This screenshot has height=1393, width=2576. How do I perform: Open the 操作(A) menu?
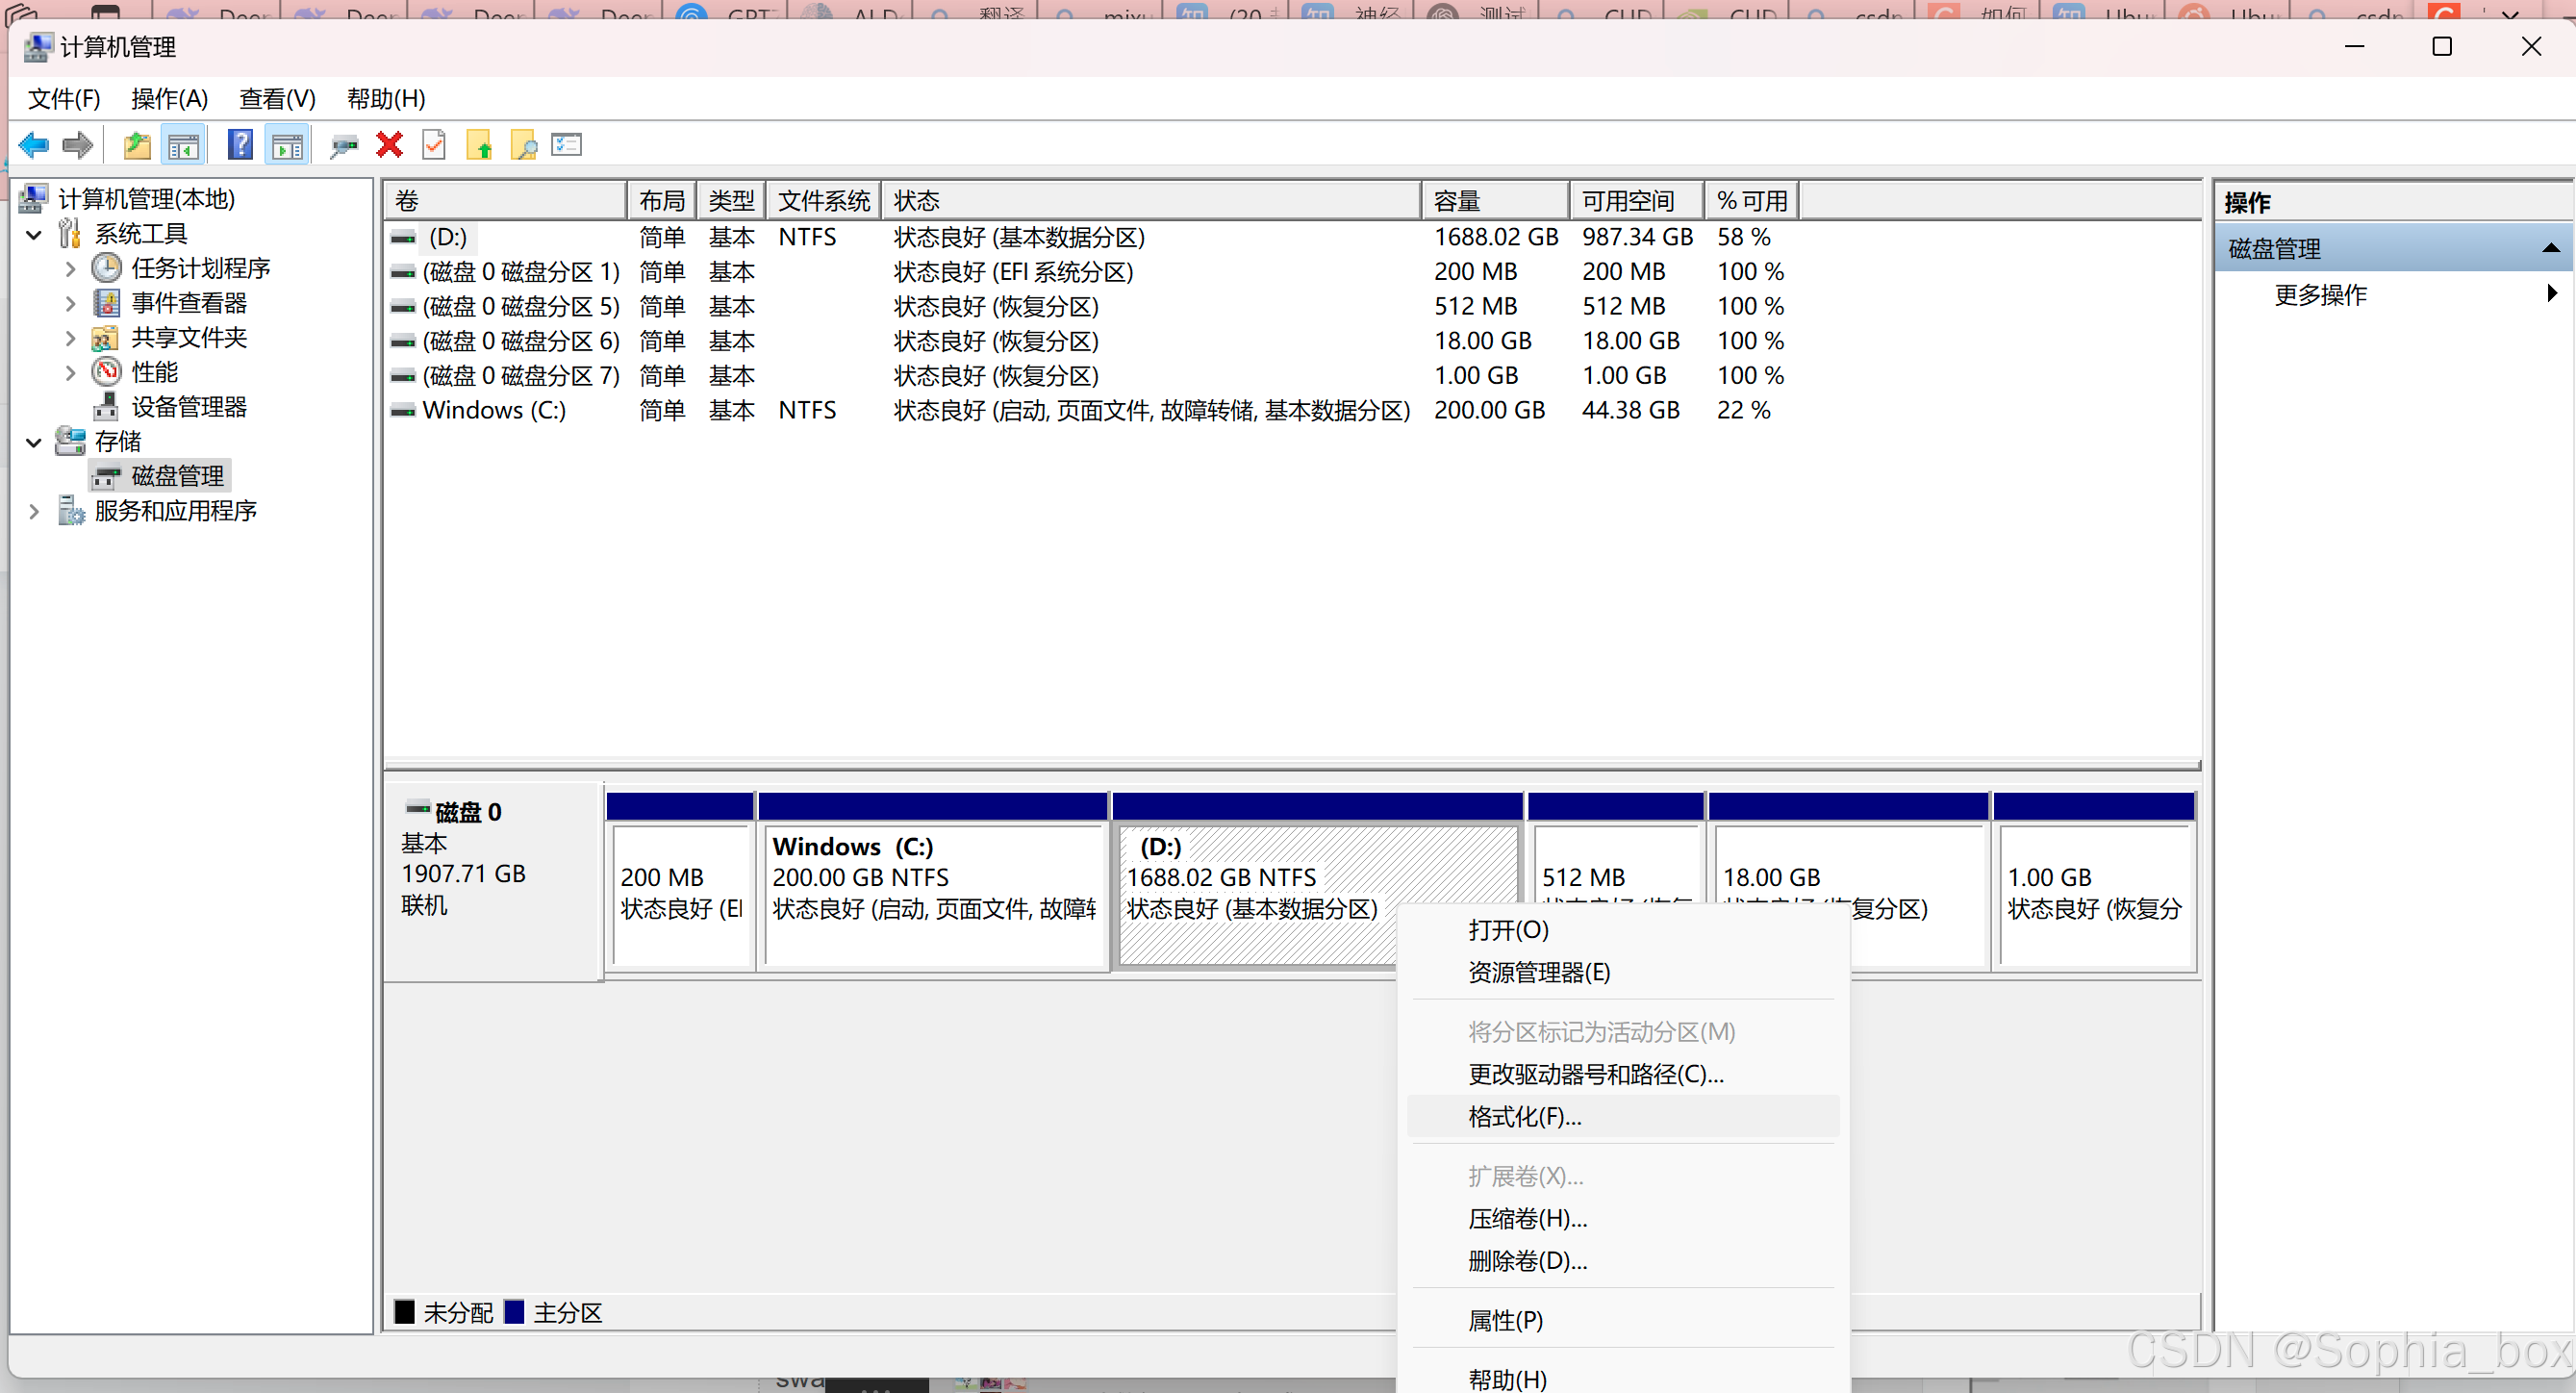point(169,99)
